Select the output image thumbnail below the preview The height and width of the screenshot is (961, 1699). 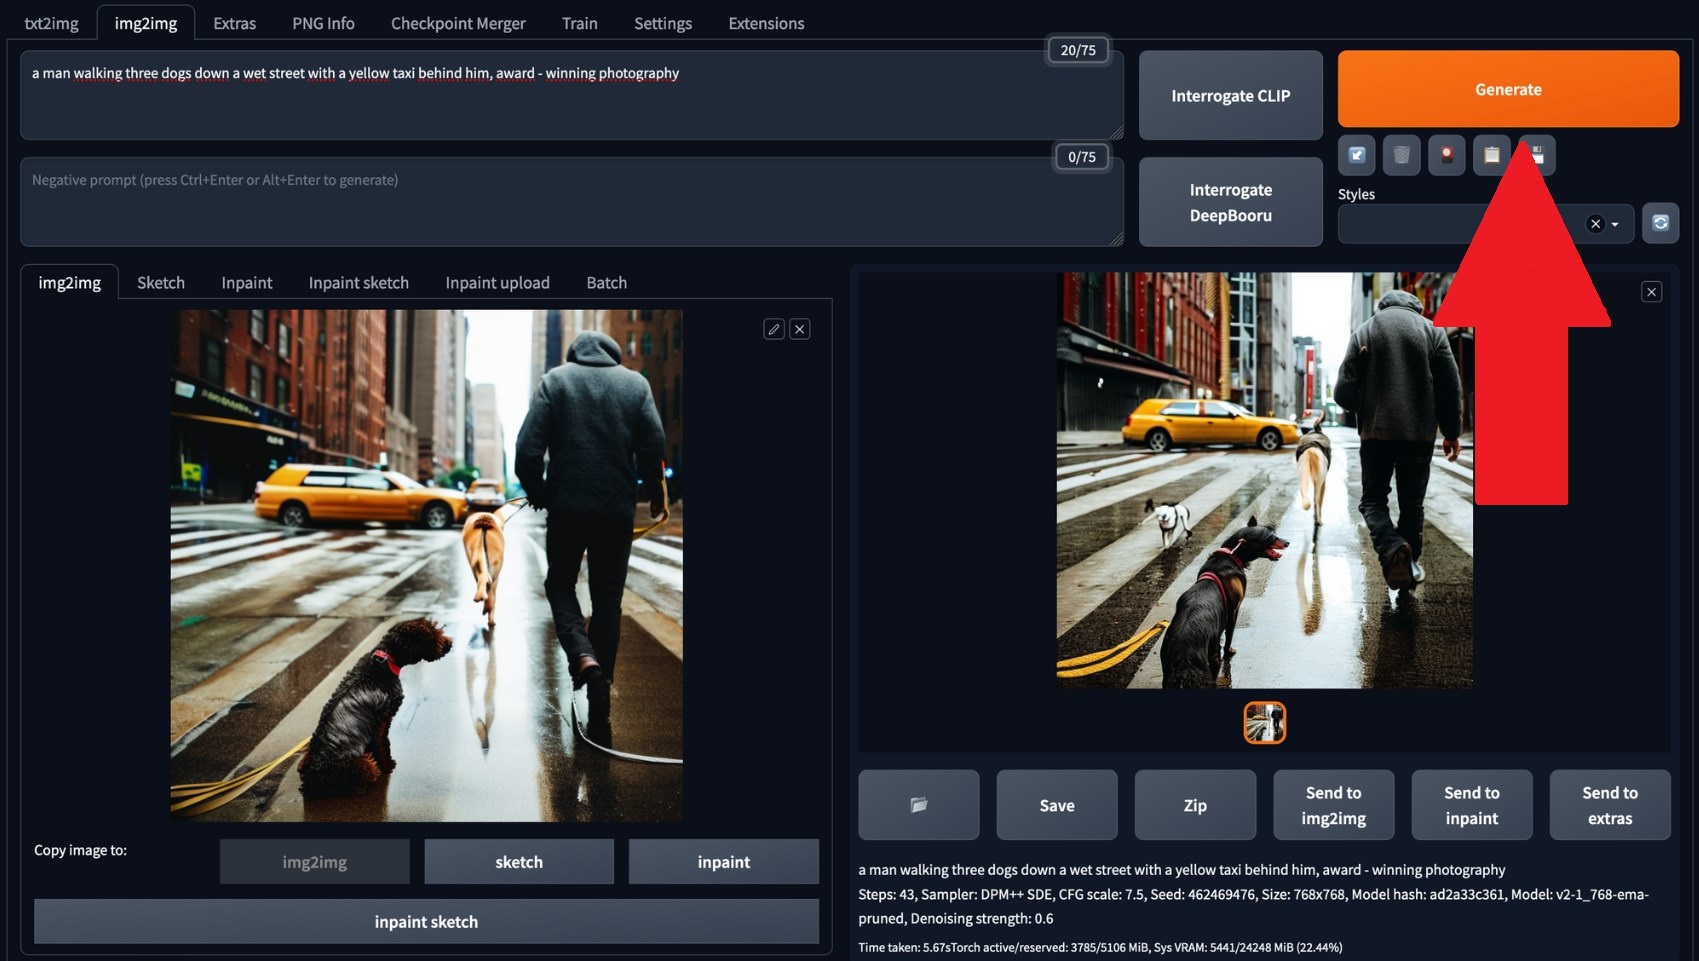(1264, 722)
